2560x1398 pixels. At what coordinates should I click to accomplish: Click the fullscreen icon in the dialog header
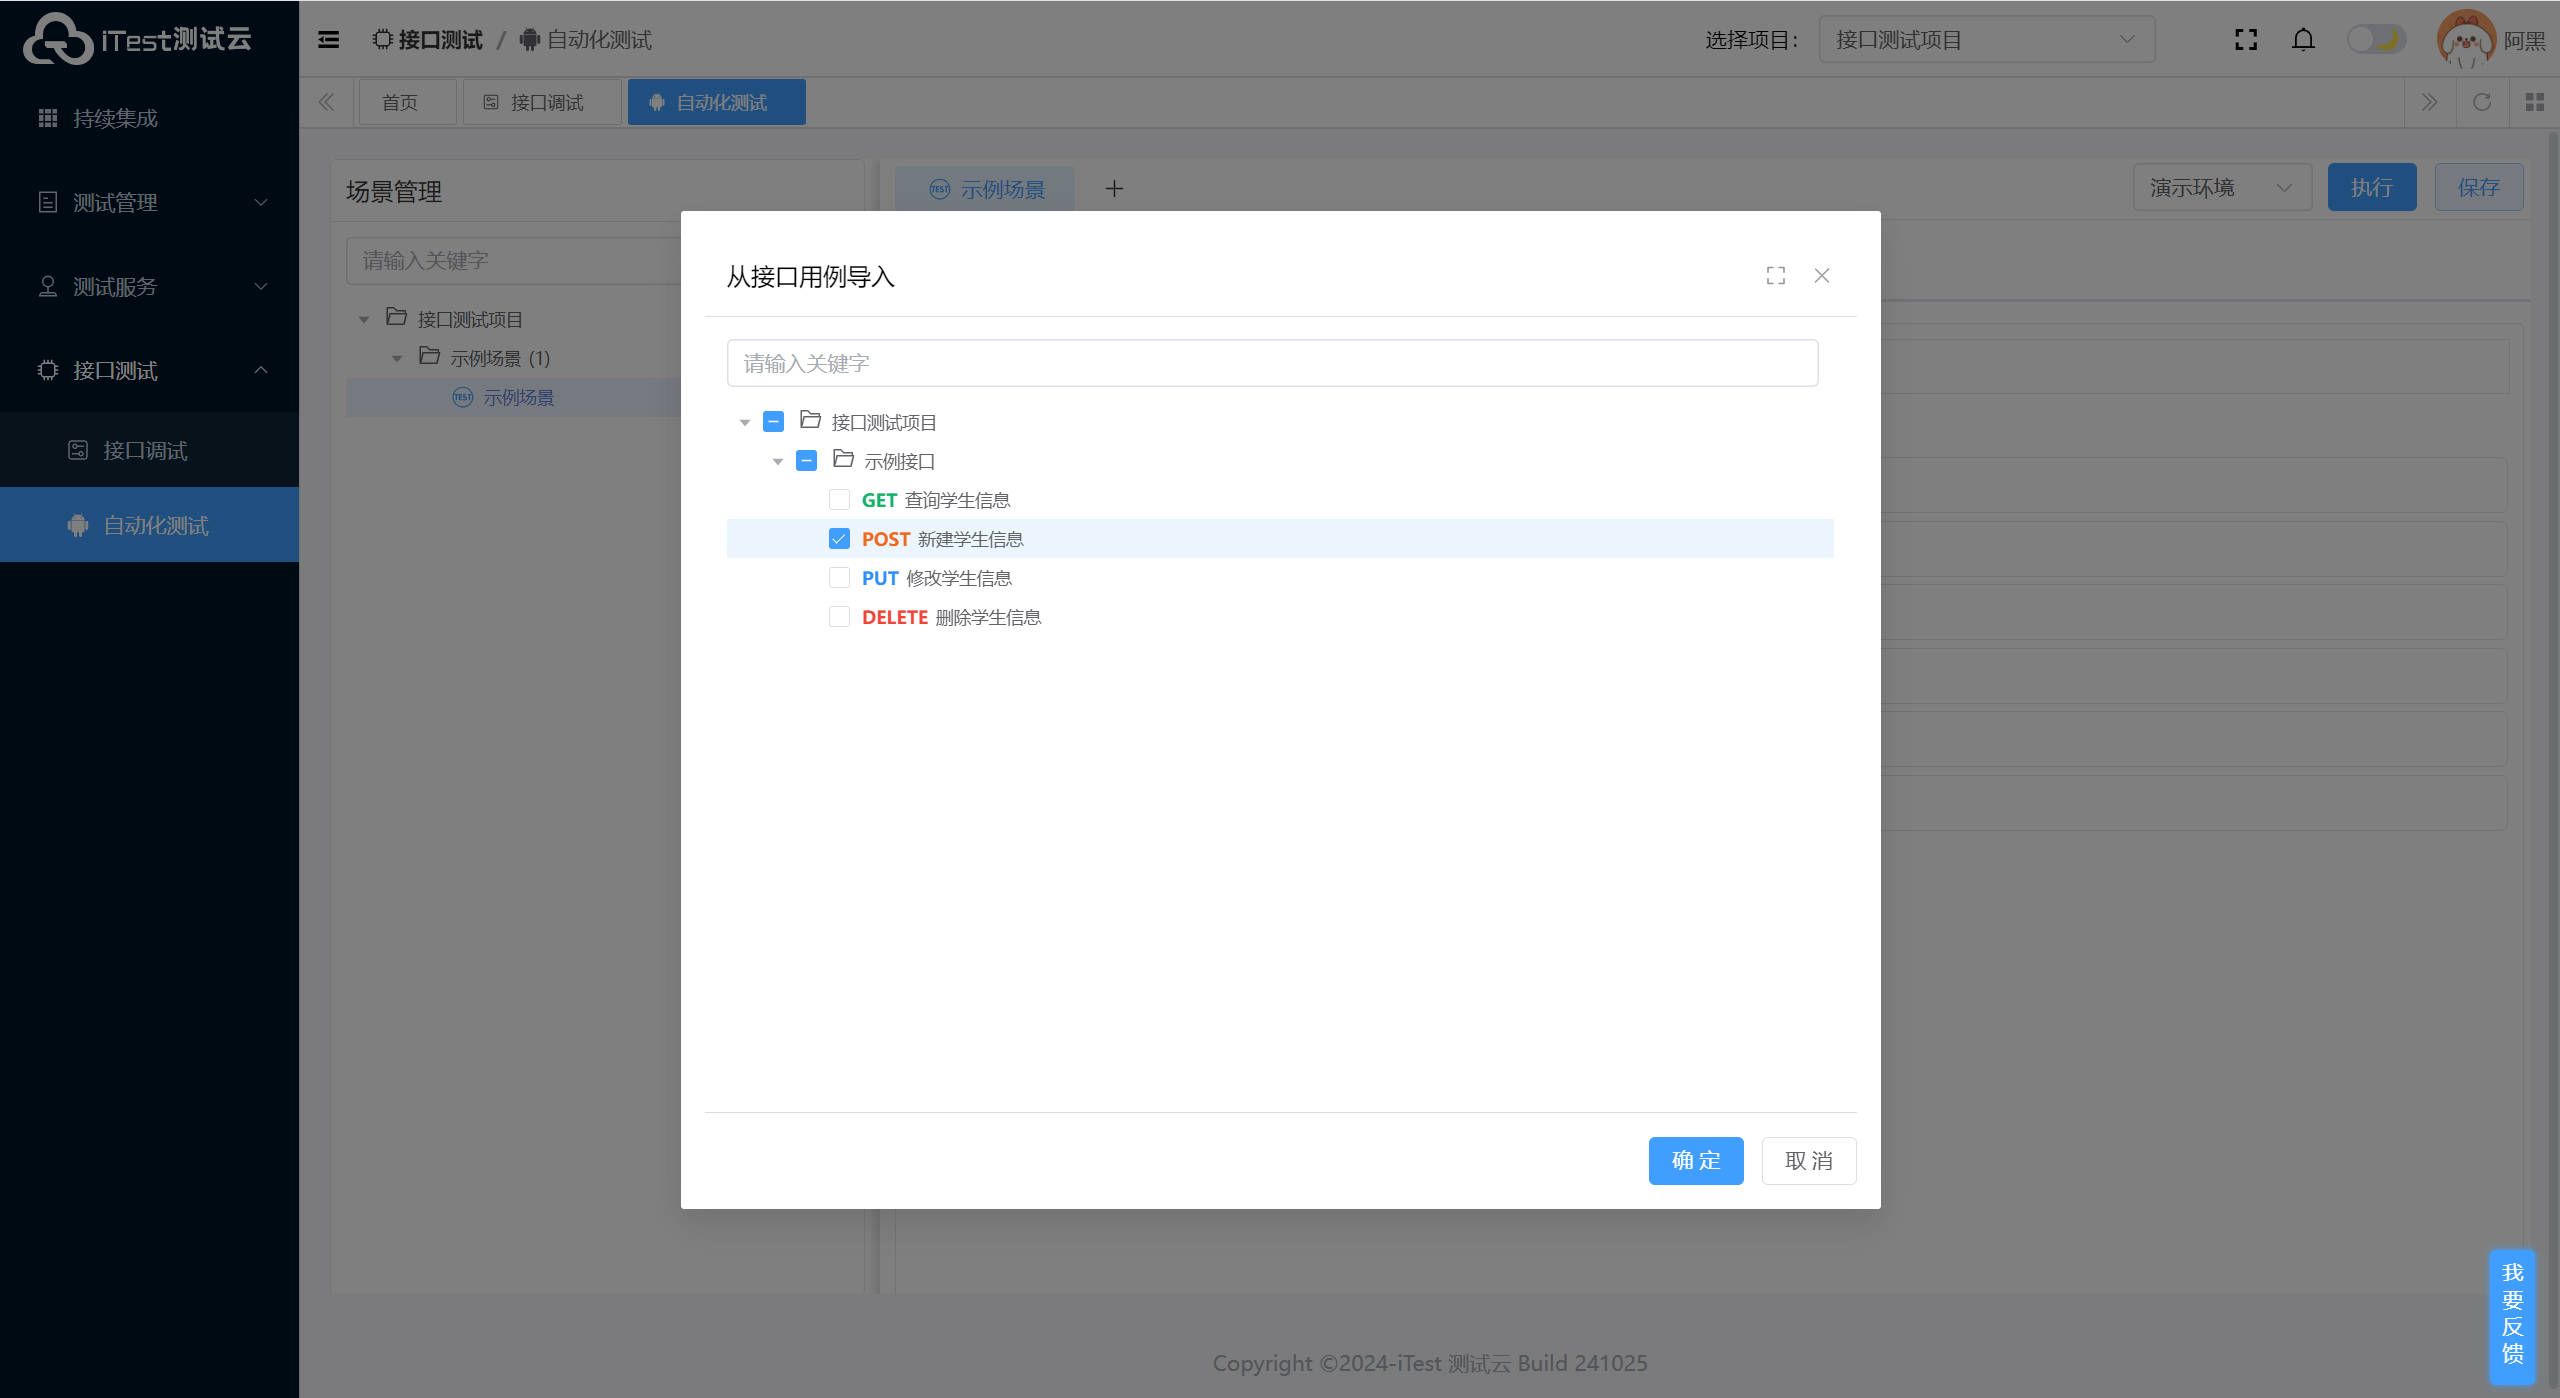1775,276
